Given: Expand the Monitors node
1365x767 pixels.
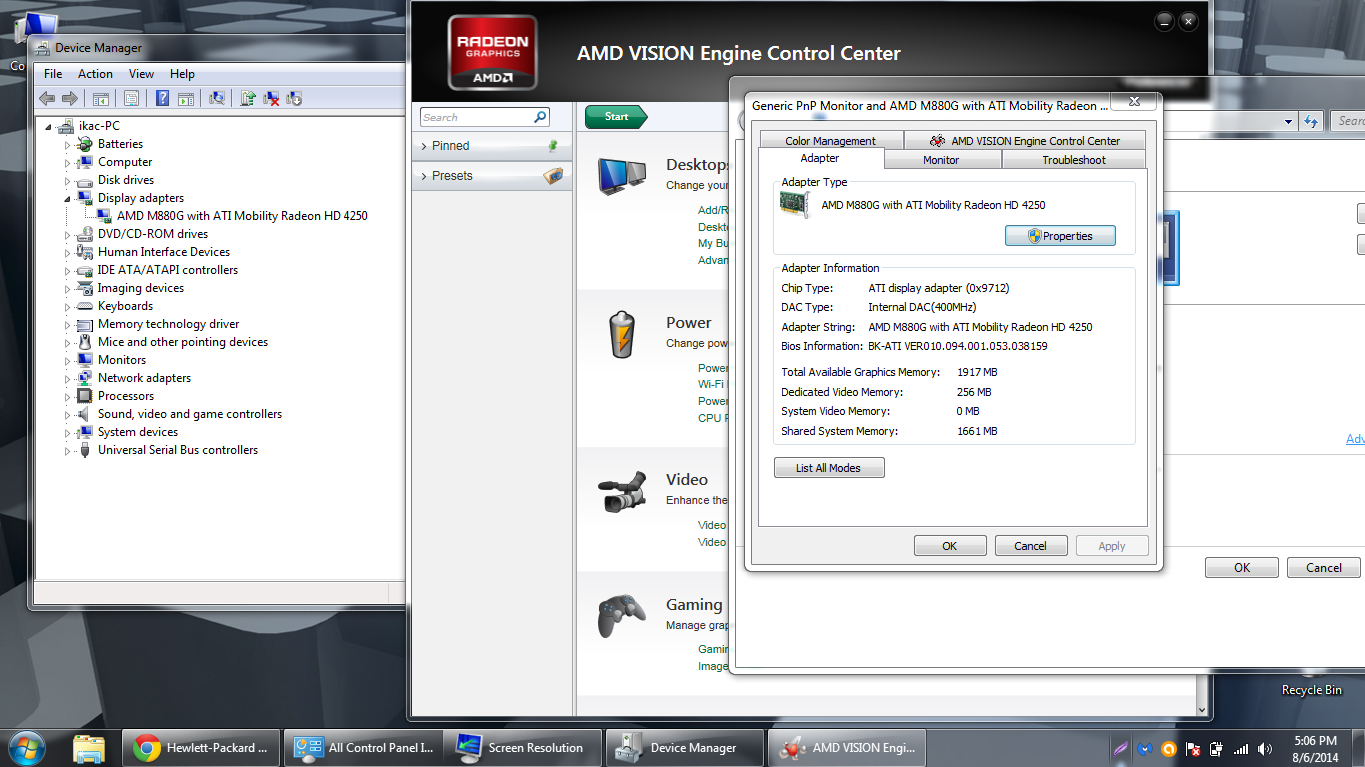Looking at the screenshot, I should [68, 361].
